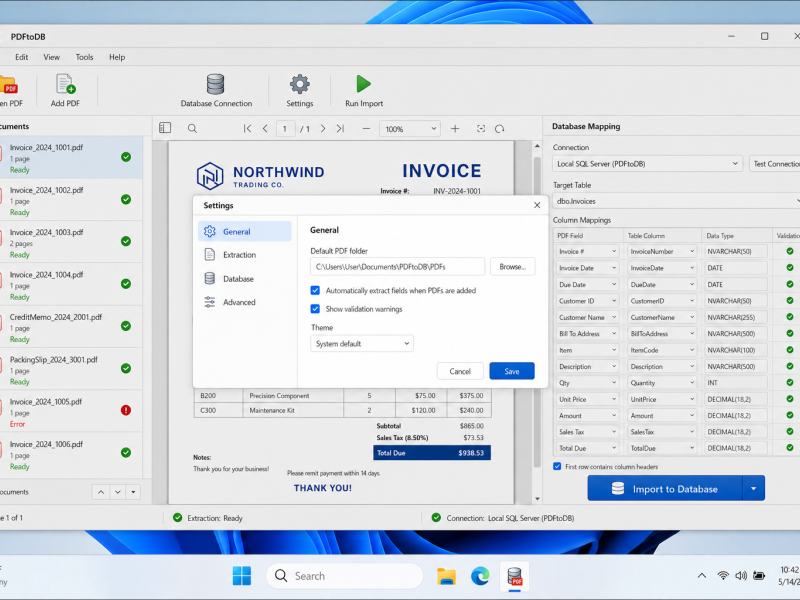Screen dimensions: 800x600
Task: Save the settings
Action: pyautogui.click(x=512, y=371)
